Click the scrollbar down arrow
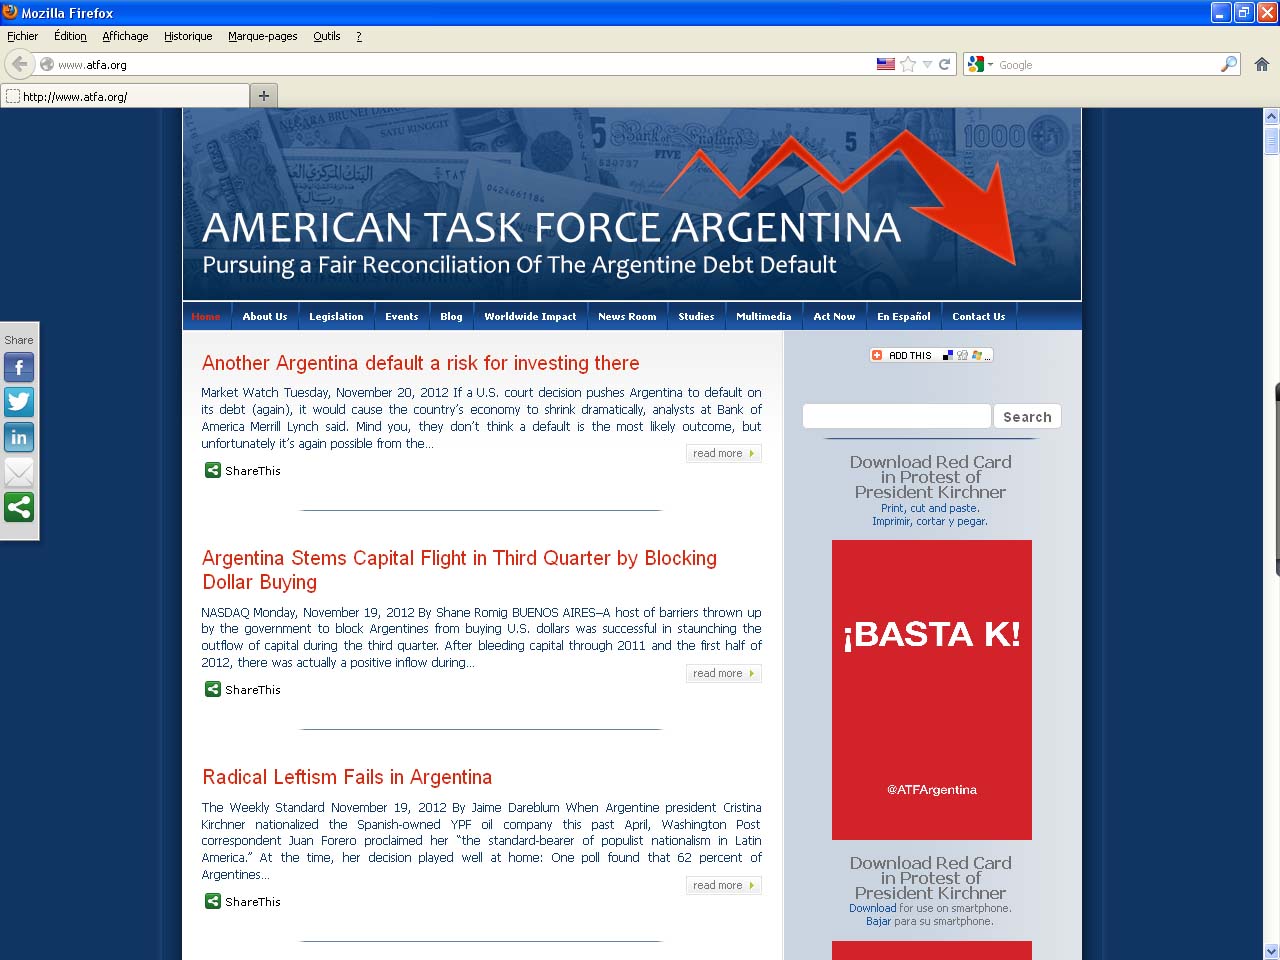 pyautogui.click(x=1271, y=951)
